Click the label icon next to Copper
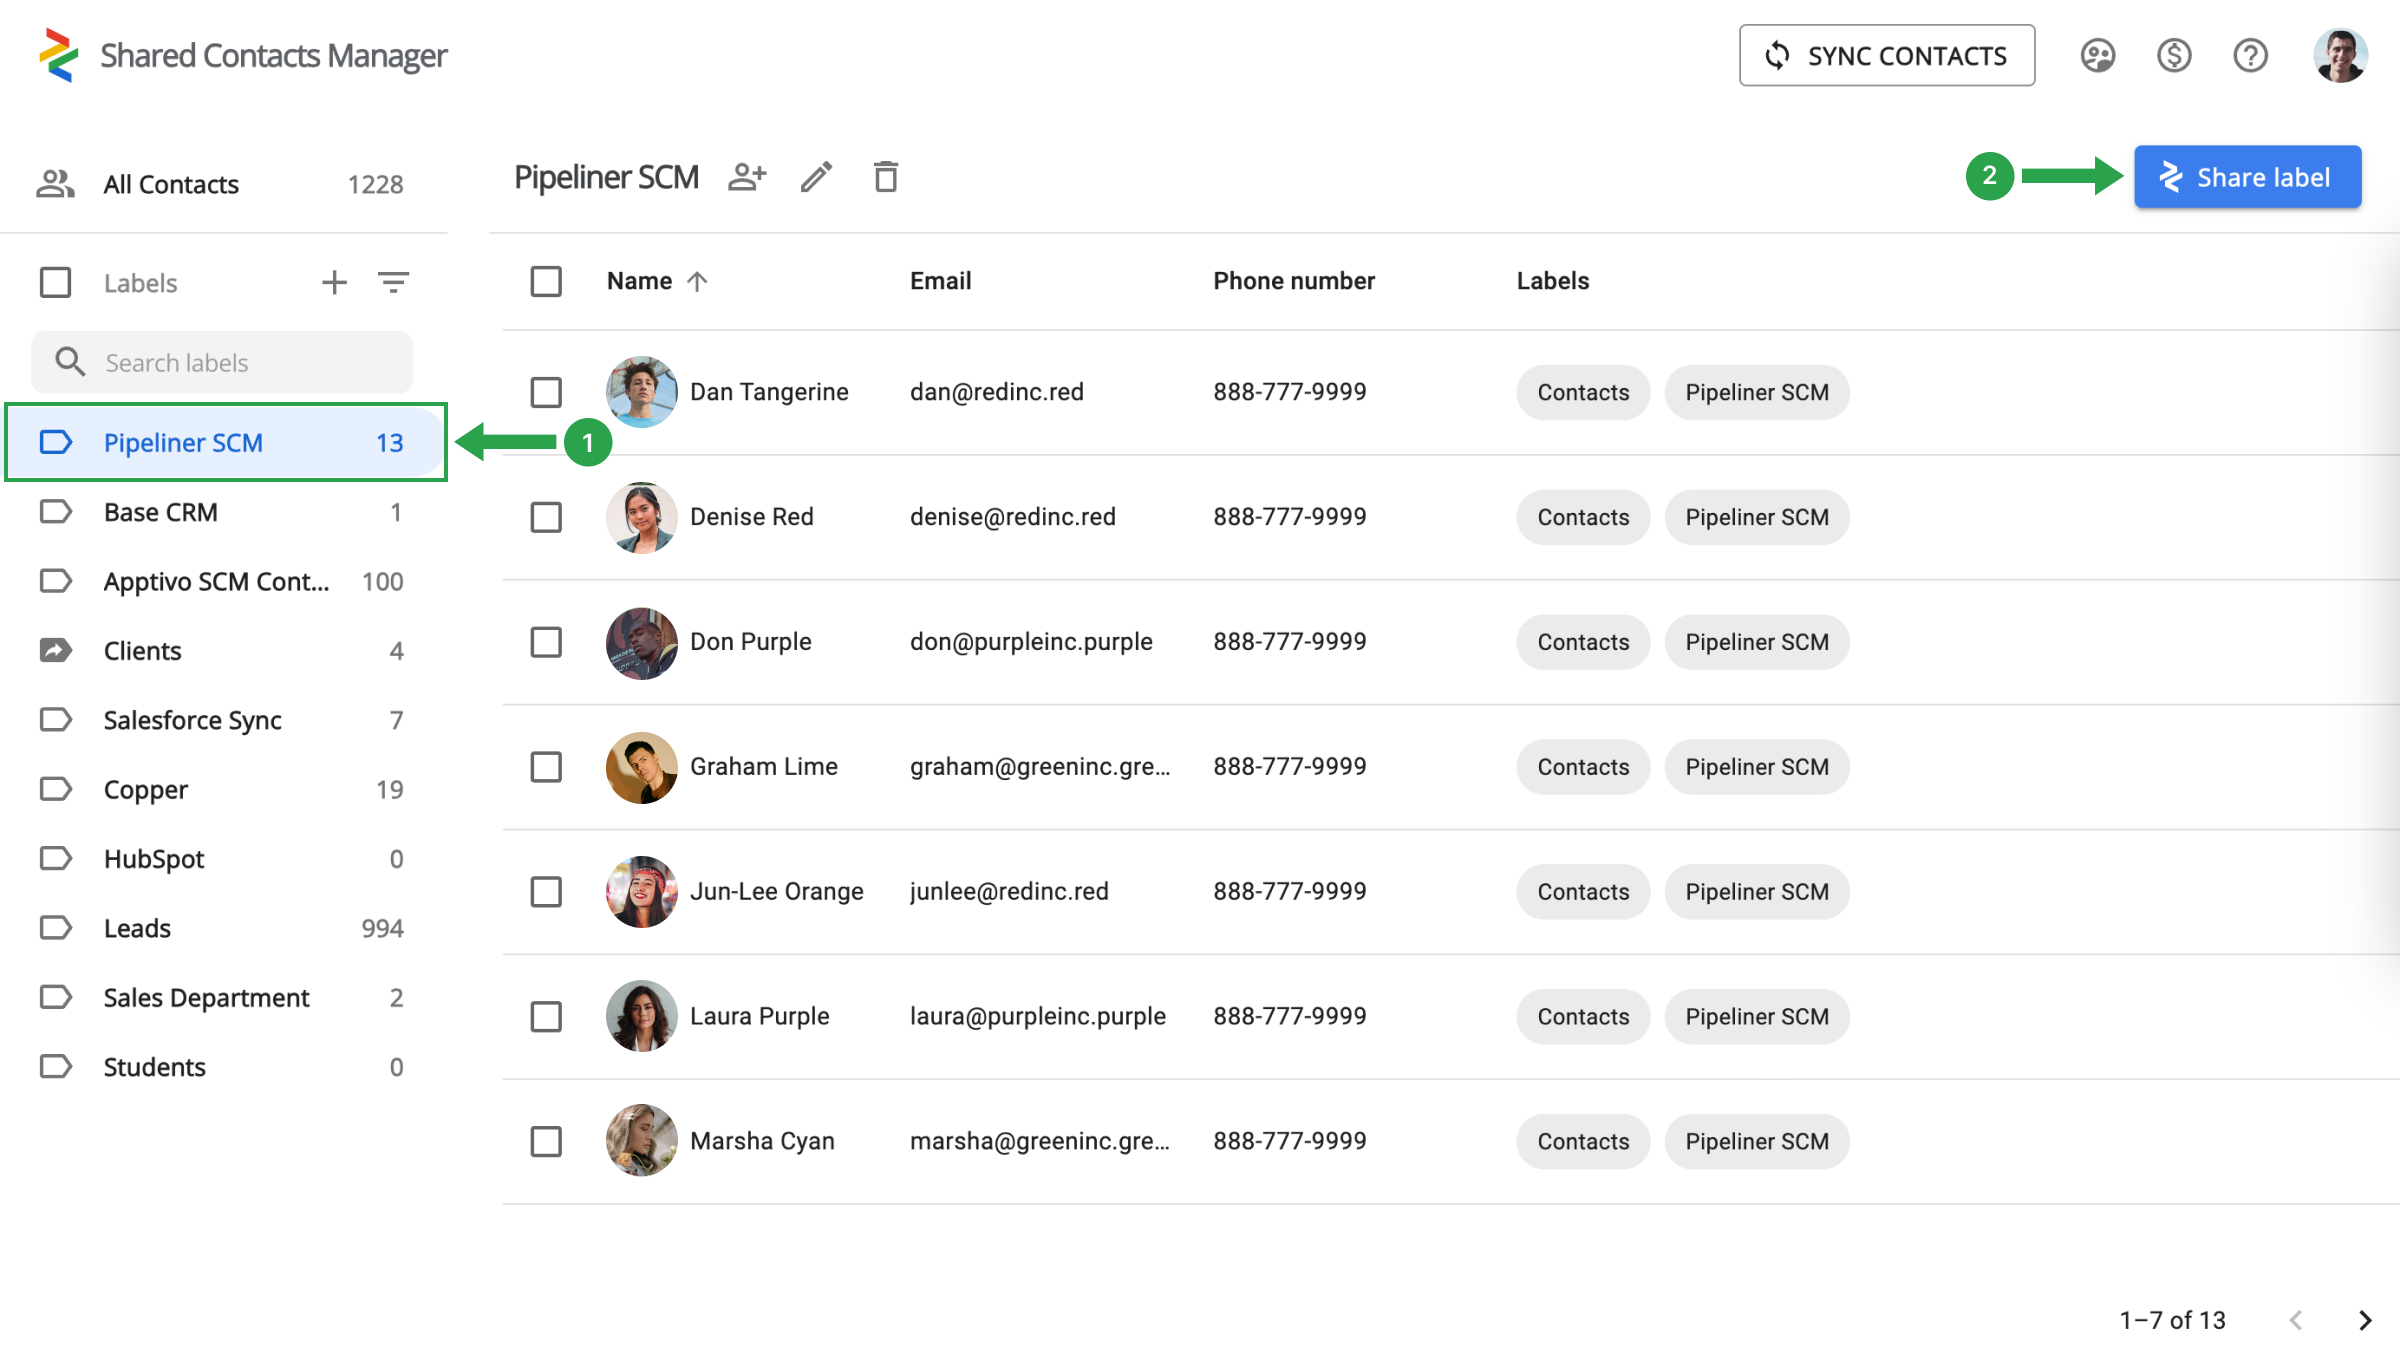Viewport: 2400px width, 1350px height. 55,789
